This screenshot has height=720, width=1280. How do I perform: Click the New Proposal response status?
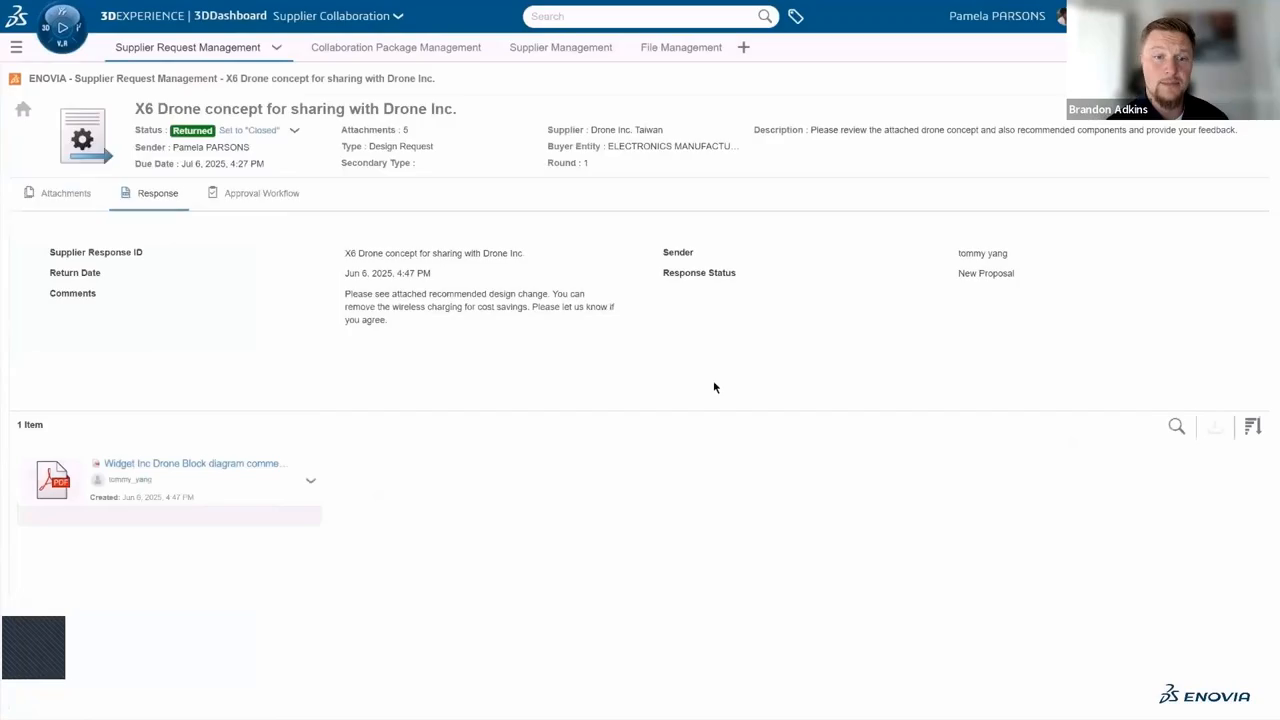986,273
